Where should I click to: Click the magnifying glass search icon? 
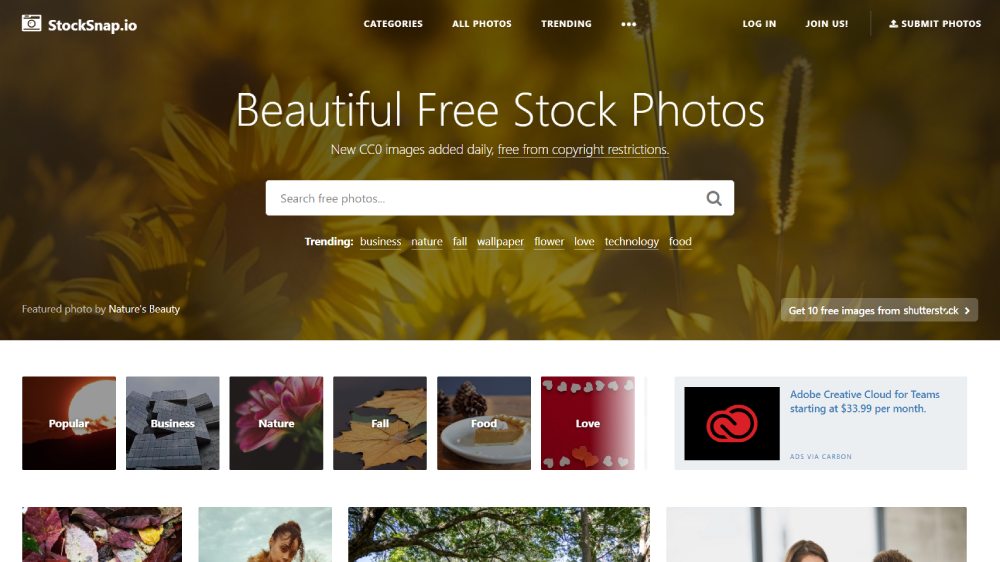(714, 198)
